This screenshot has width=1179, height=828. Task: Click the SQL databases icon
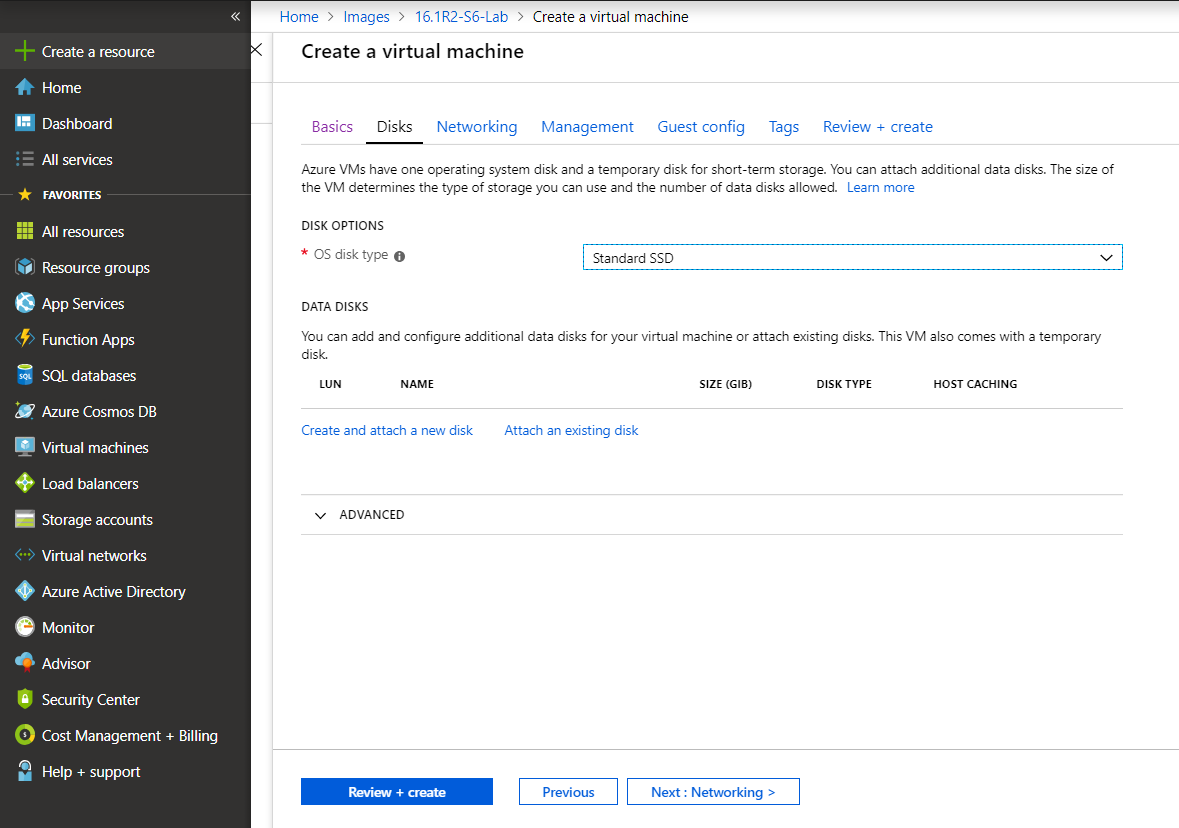tap(25, 375)
